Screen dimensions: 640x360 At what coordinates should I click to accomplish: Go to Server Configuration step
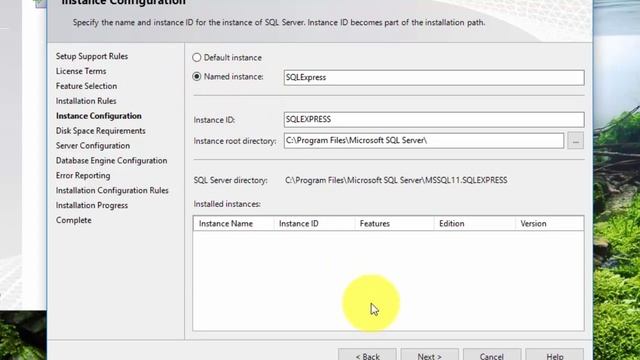(x=93, y=146)
